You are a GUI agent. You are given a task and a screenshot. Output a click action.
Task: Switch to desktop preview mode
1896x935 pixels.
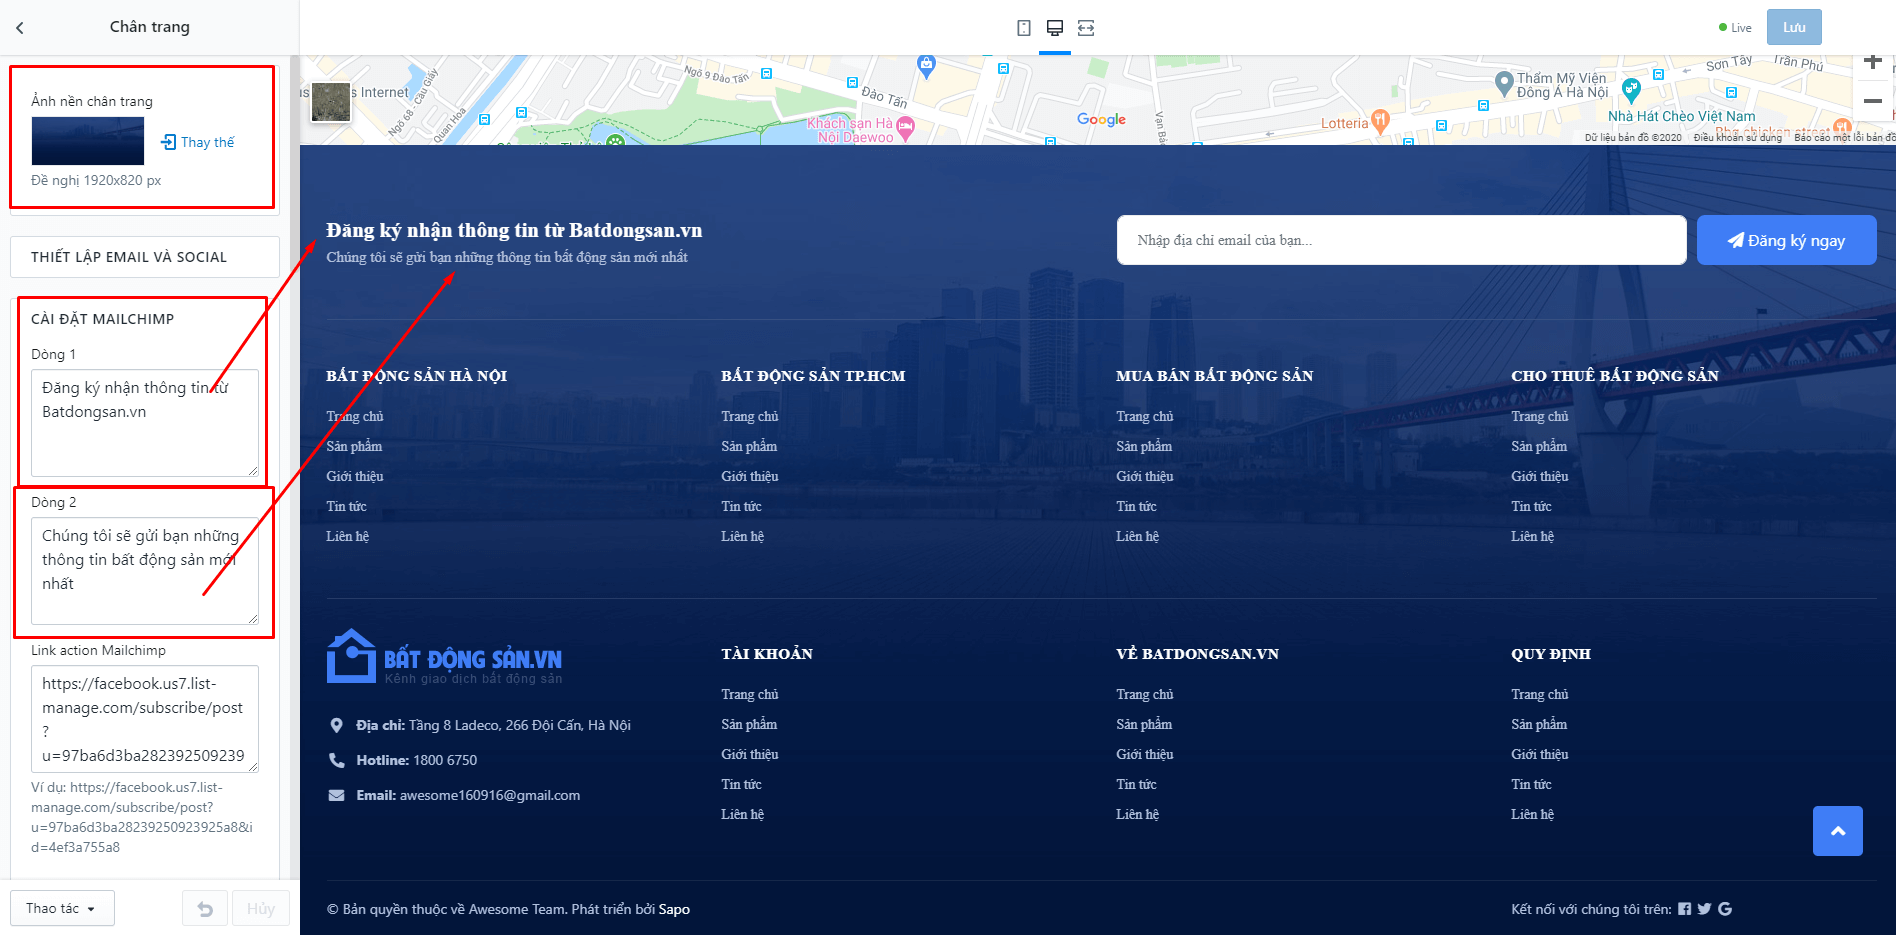point(1055,28)
